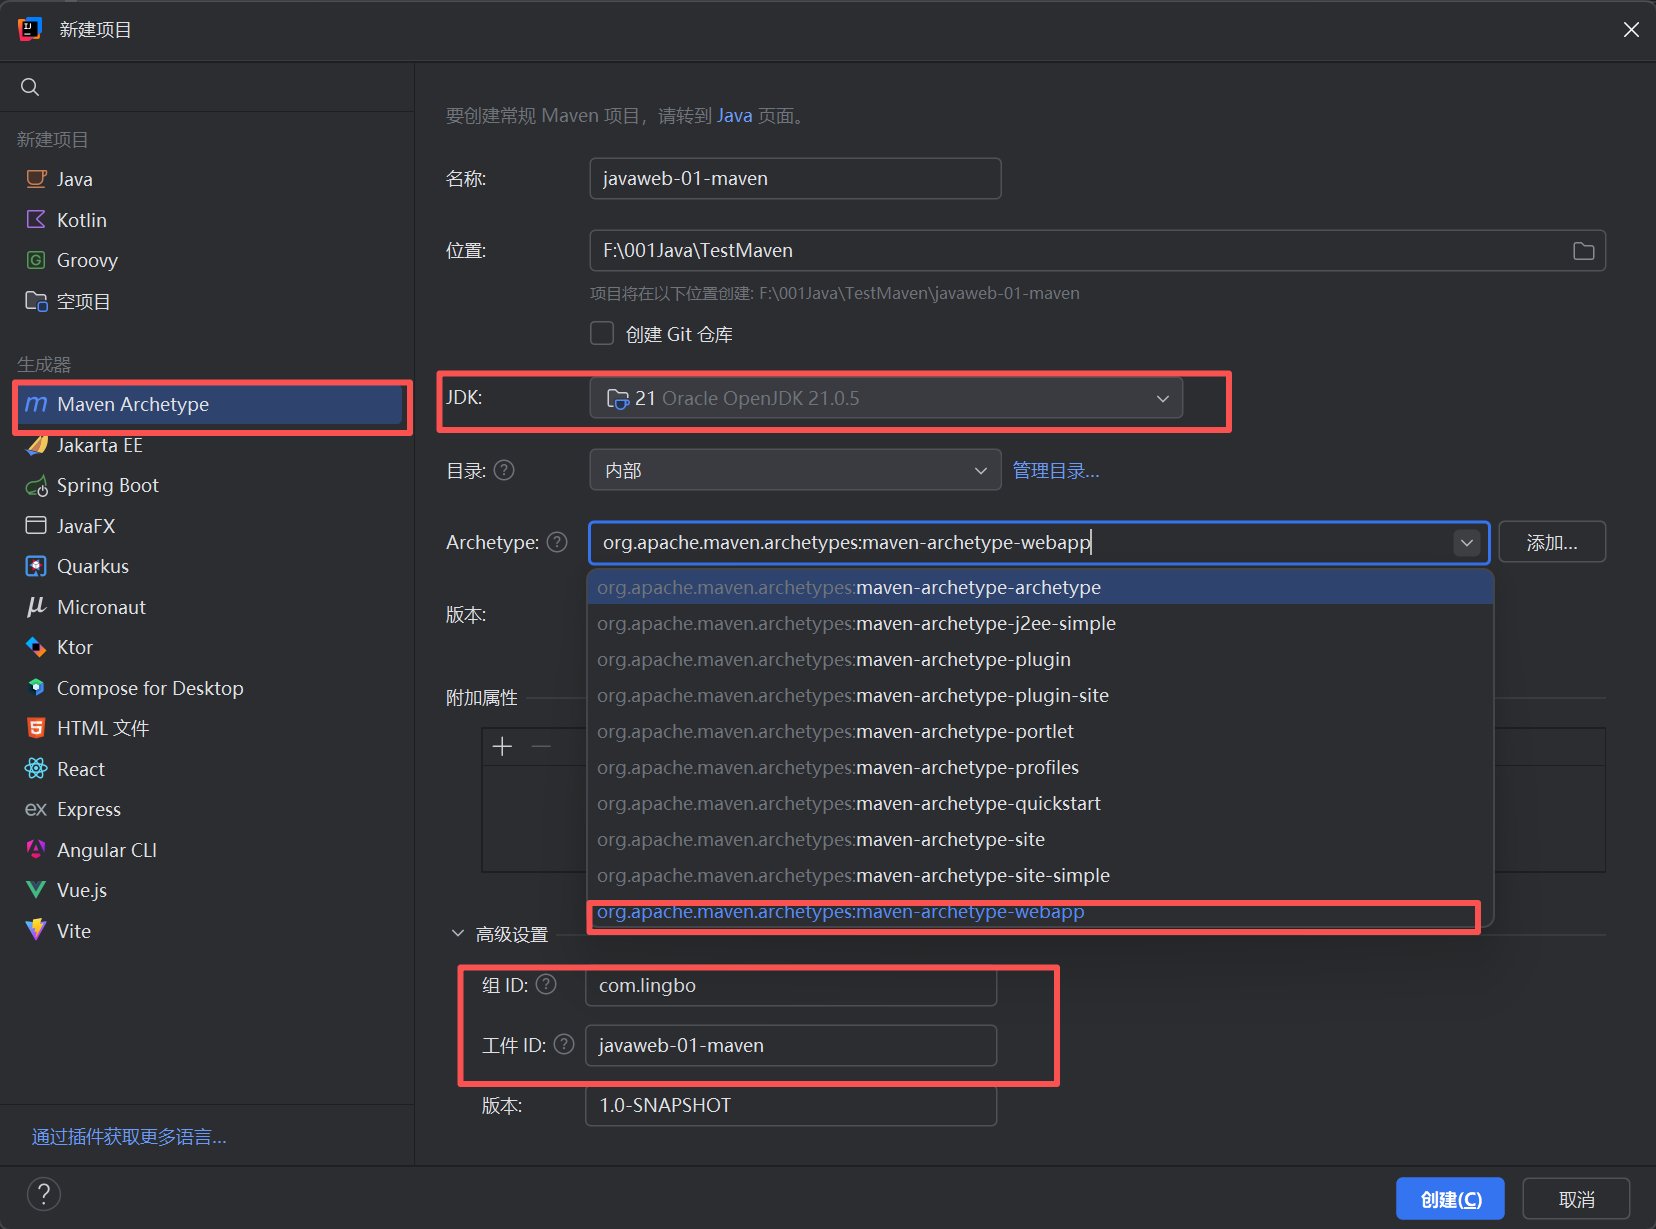Choose maven-archetype-site from list
Viewport: 1656px width, 1229px height.
coord(1040,839)
